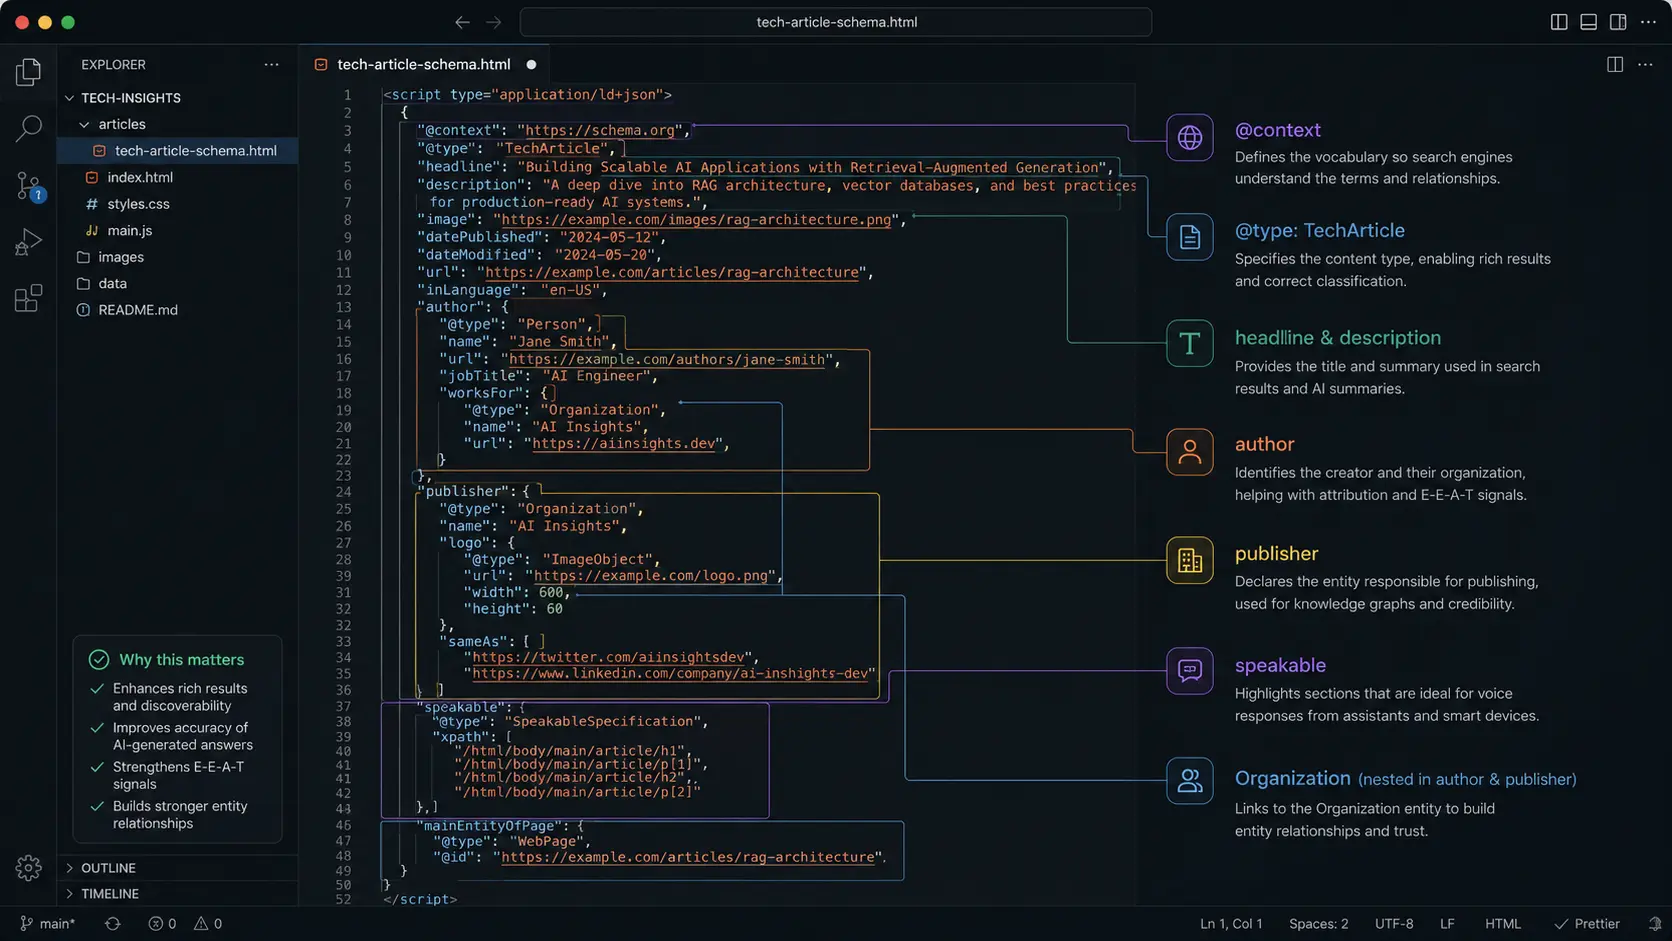Open editor more actions ellipsis
The width and height of the screenshot is (1672, 941).
click(1645, 64)
